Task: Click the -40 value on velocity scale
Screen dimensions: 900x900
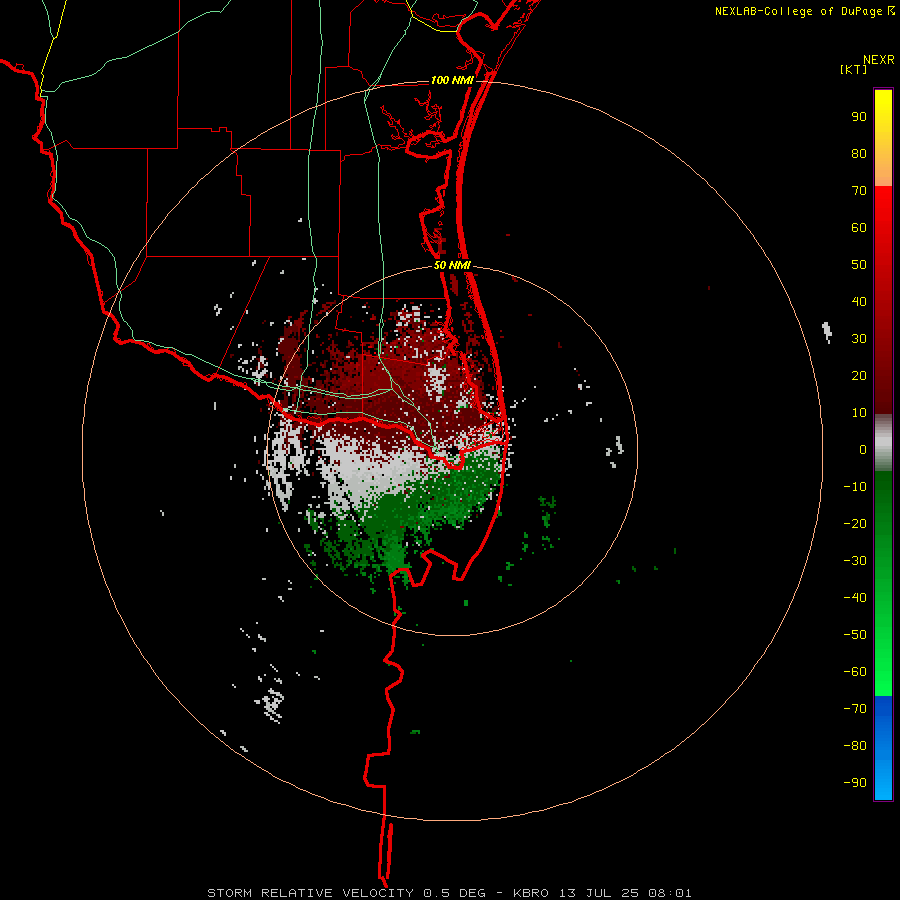Action: [x=855, y=598]
